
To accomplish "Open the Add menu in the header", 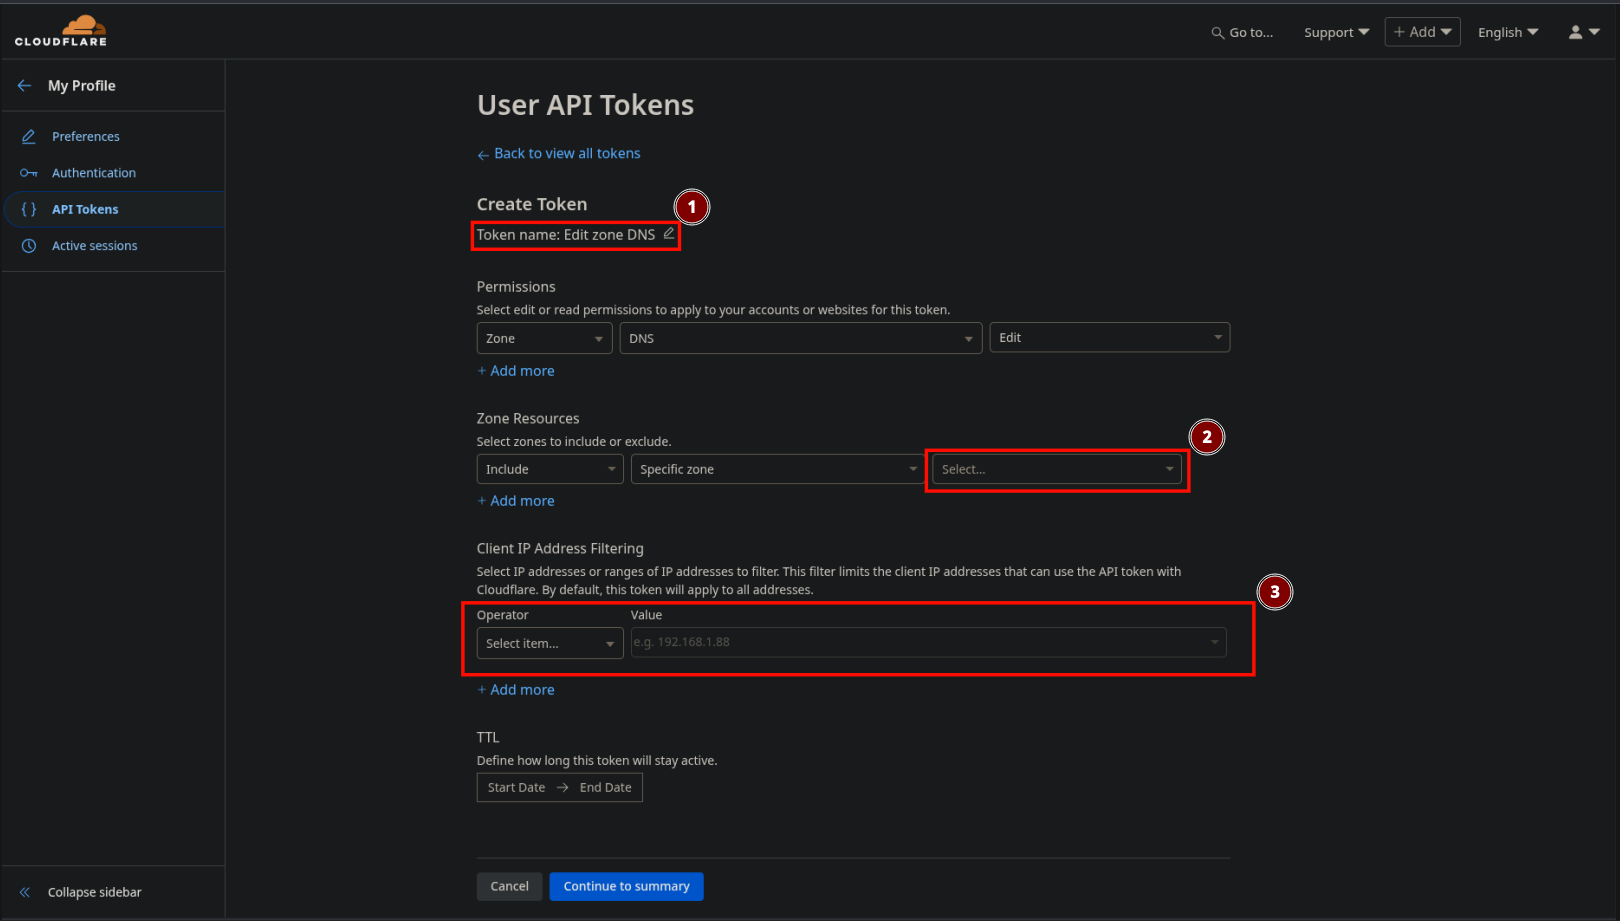I will (1422, 31).
